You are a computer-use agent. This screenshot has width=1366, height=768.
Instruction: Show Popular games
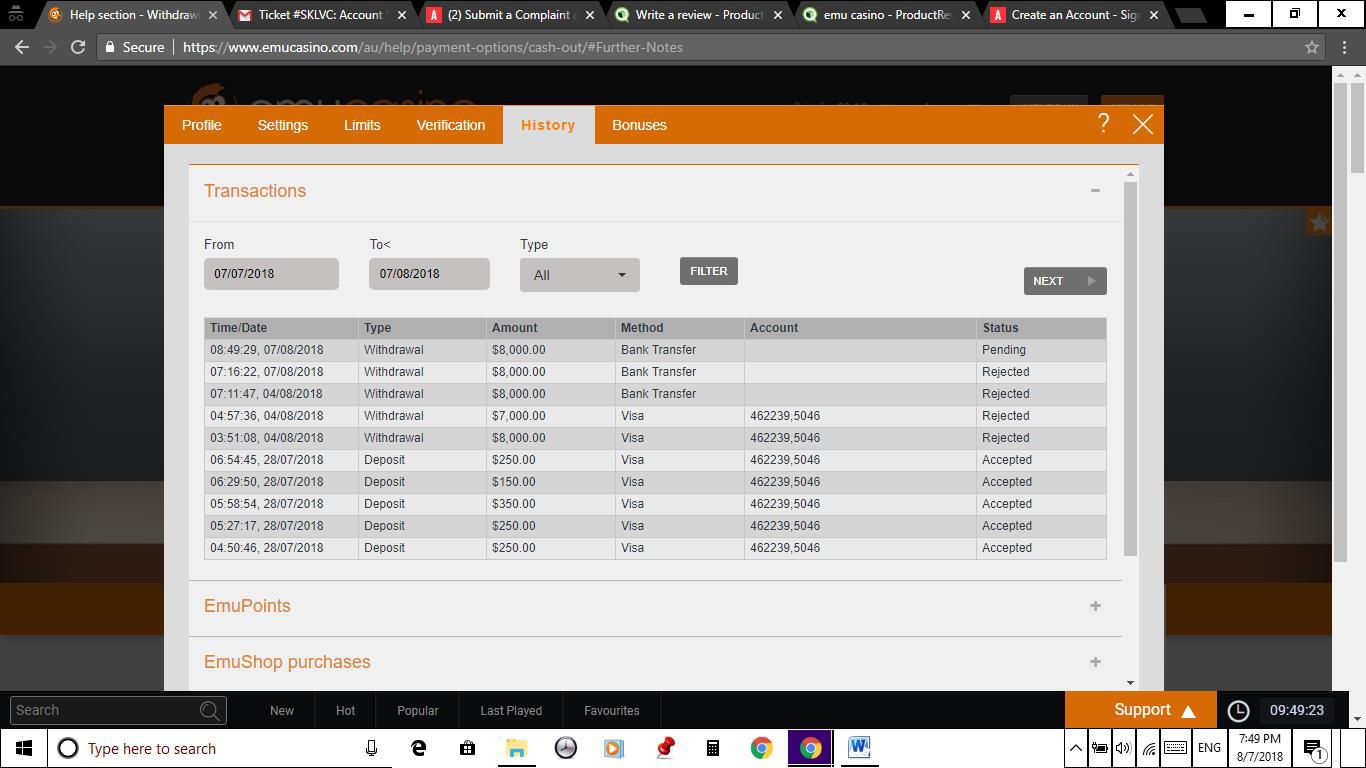coord(418,710)
